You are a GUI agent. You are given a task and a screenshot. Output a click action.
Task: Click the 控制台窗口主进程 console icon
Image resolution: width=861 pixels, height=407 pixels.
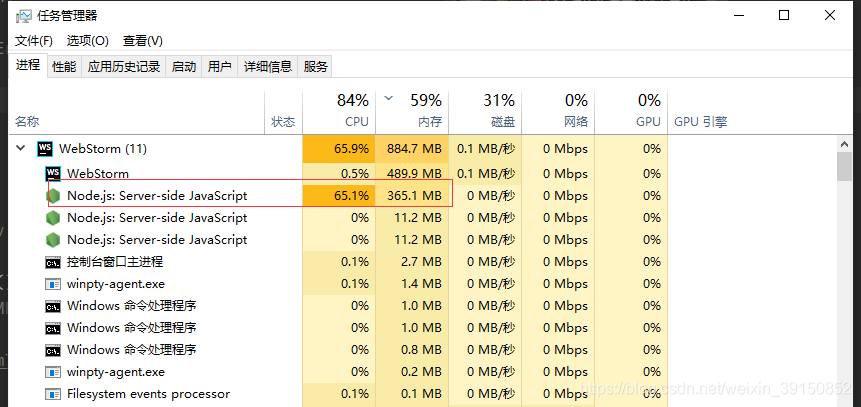(53, 262)
